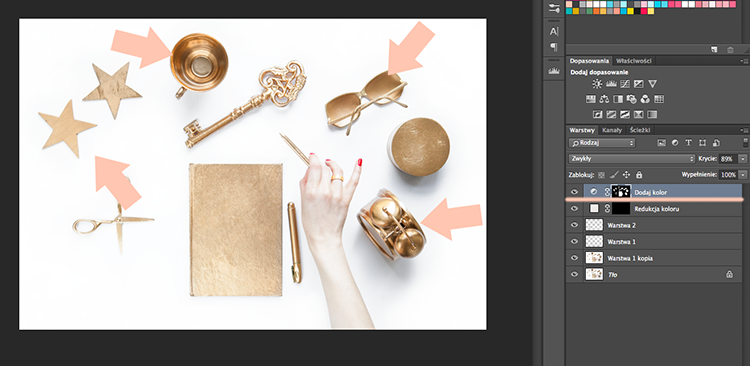Open the Paragraph panel icon
This screenshot has height=366, width=750.
click(554, 47)
